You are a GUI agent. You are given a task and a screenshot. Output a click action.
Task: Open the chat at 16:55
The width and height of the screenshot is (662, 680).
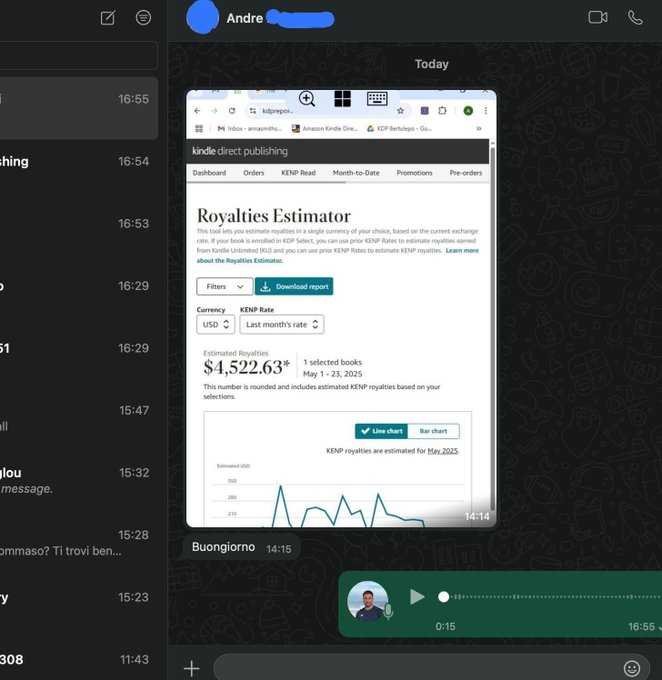point(79,108)
